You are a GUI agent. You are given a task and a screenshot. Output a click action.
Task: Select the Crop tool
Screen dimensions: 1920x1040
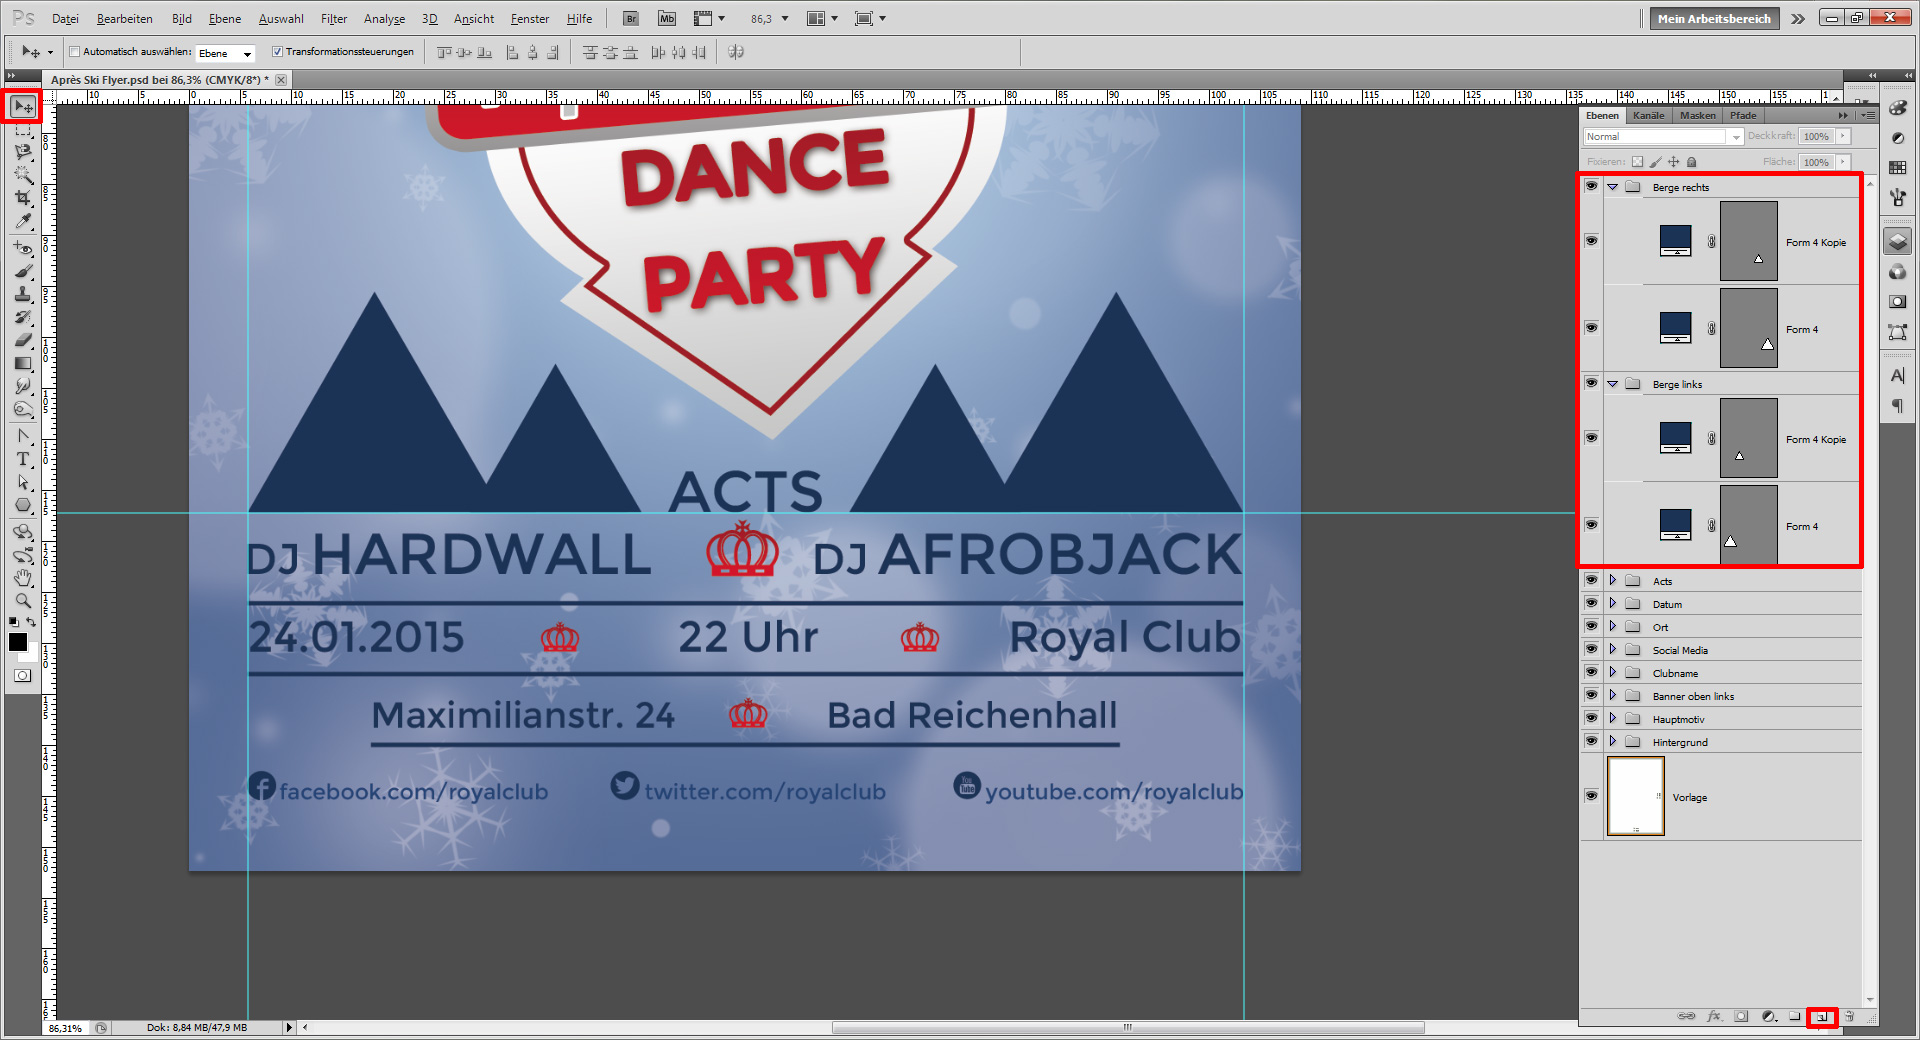click(22, 198)
